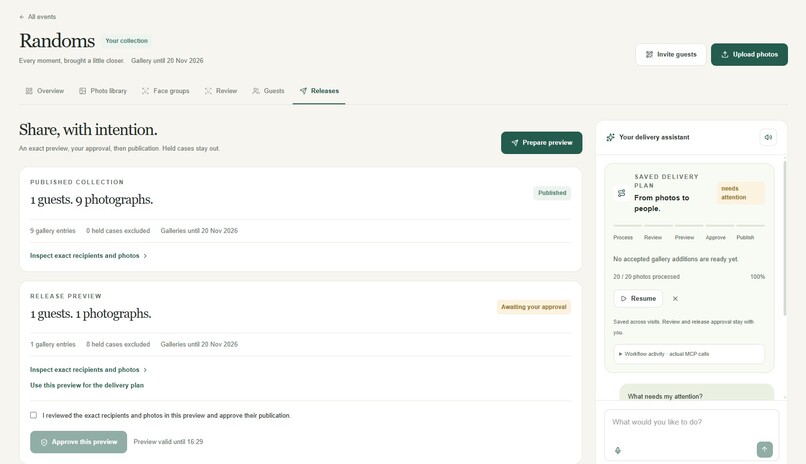
Task: Click Preview valid until 16:29 text
Action: (x=168, y=442)
